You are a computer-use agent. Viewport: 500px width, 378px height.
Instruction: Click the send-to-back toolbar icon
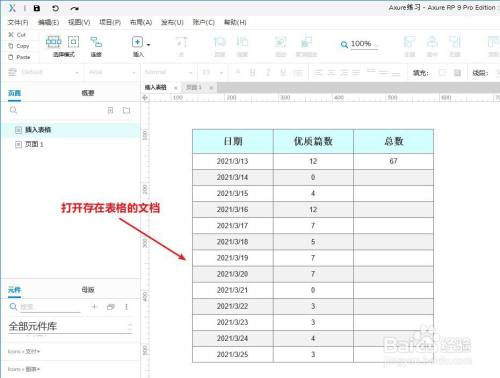(242, 42)
